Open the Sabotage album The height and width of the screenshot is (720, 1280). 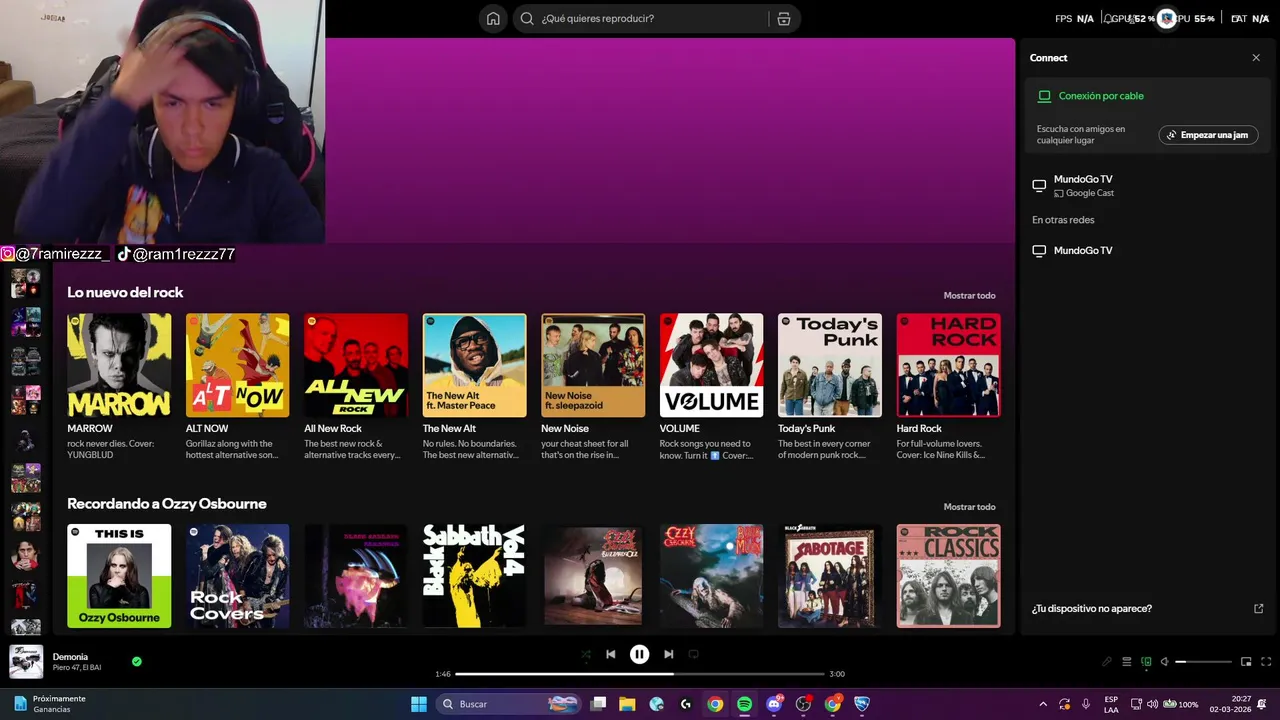(830, 576)
